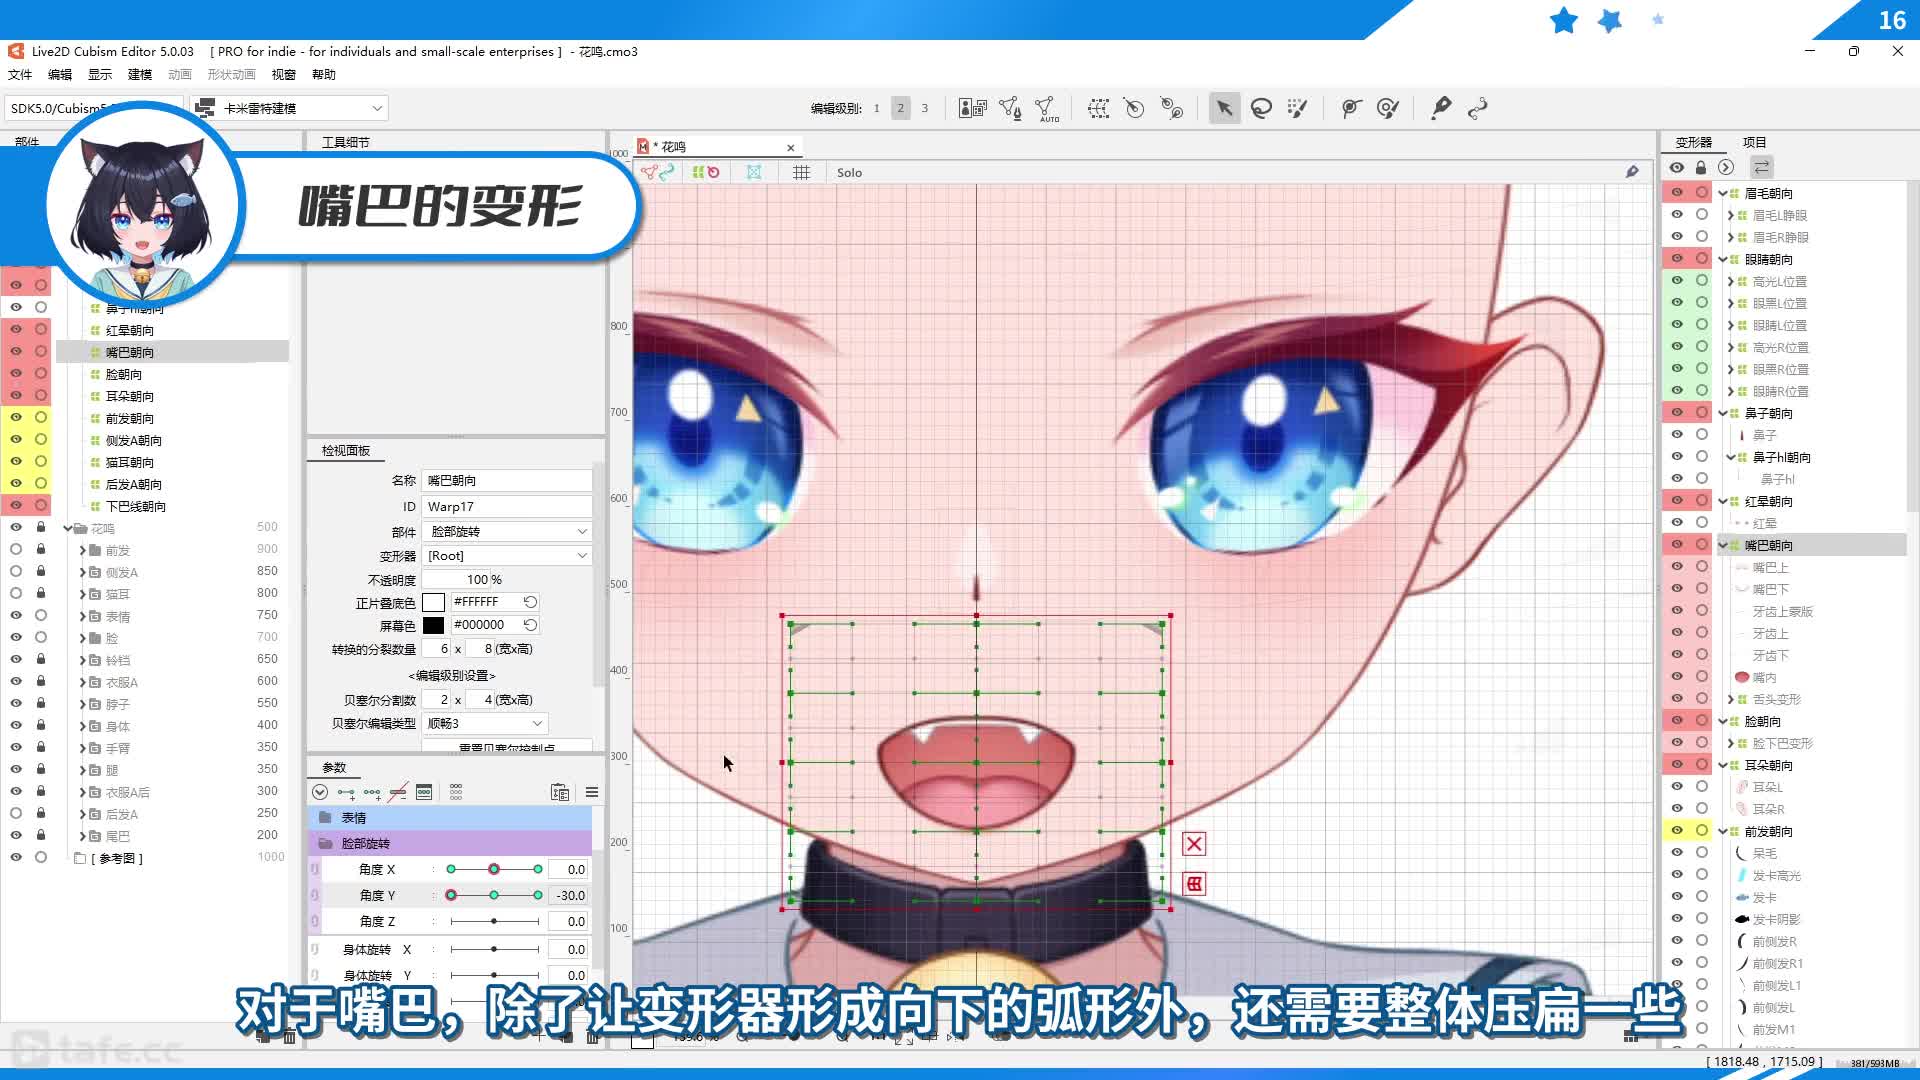Expand 高光L位置 deformer node

point(1731,281)
